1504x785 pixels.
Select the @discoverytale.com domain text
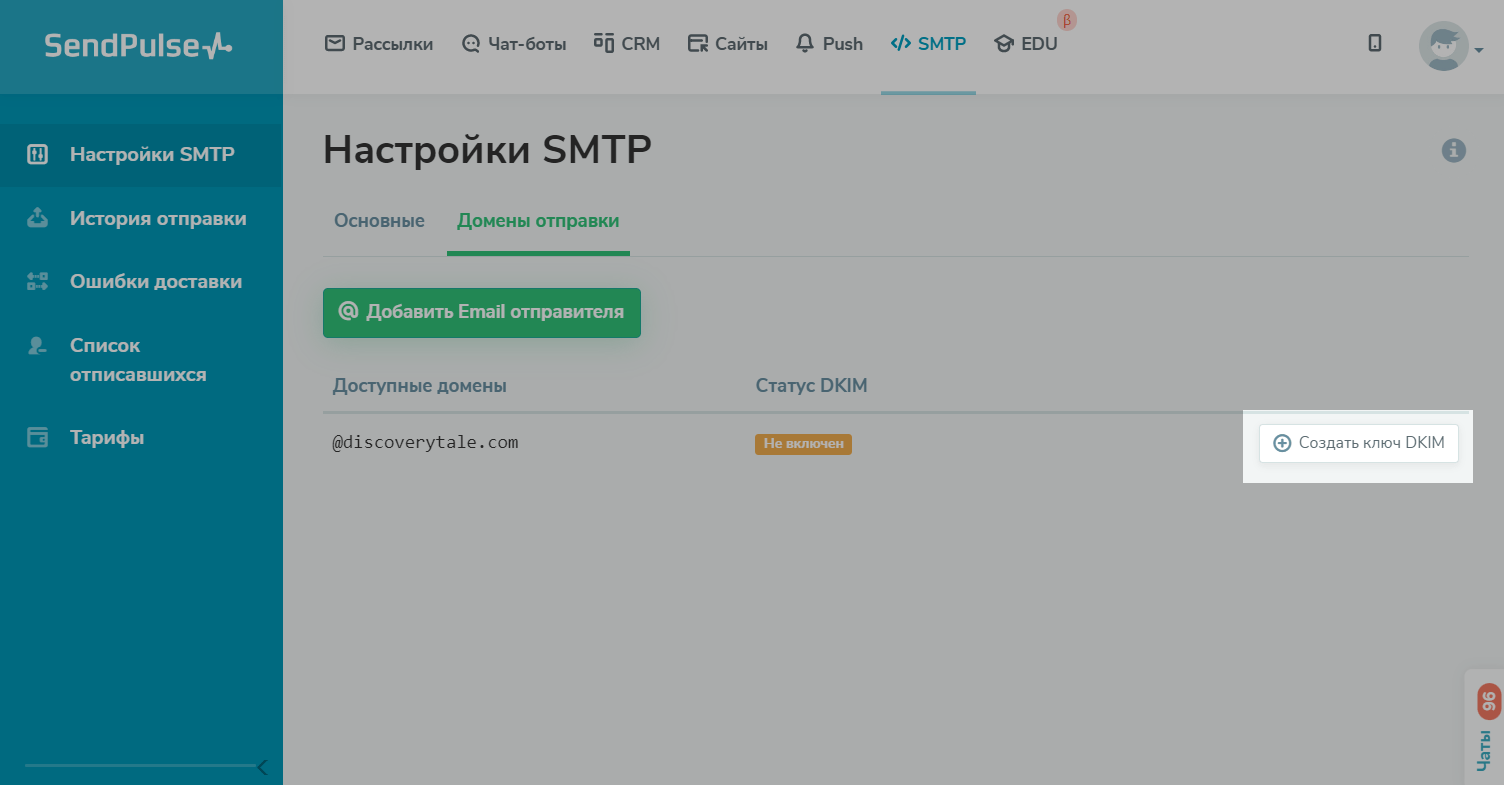pyautogui.click(x=425, y=442)
